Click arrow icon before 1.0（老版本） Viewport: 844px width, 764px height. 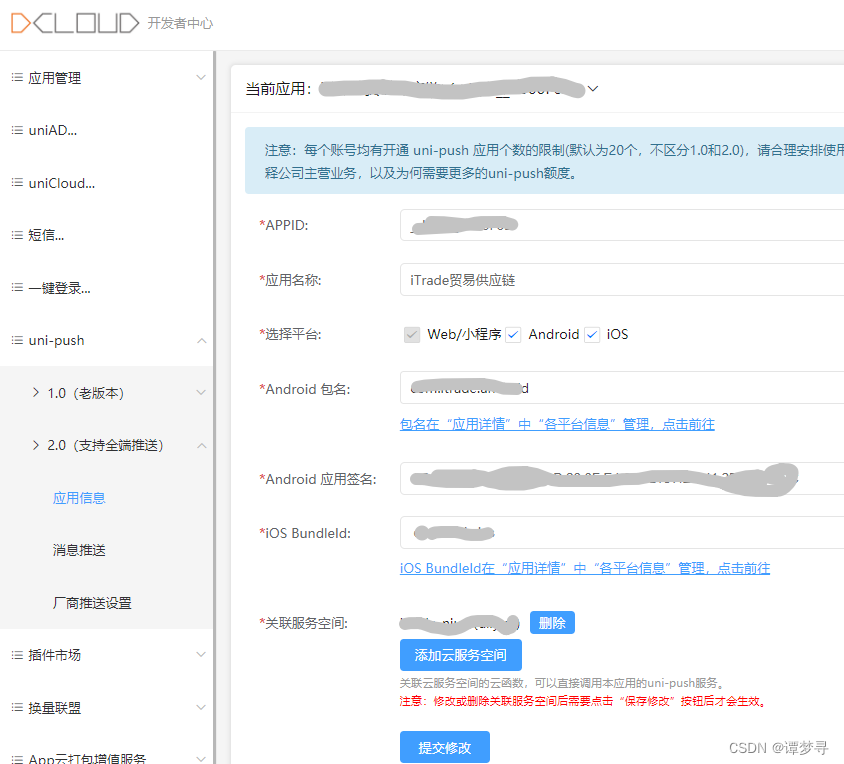click(36, 392)
